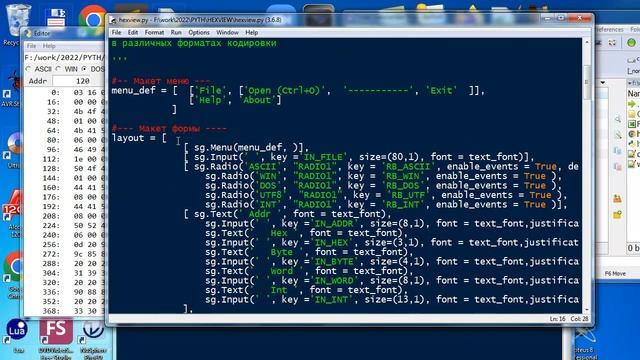Click the Python icon in Editor title bar
The height and width of the screenshot is (360, 640).
coord(28,33)
